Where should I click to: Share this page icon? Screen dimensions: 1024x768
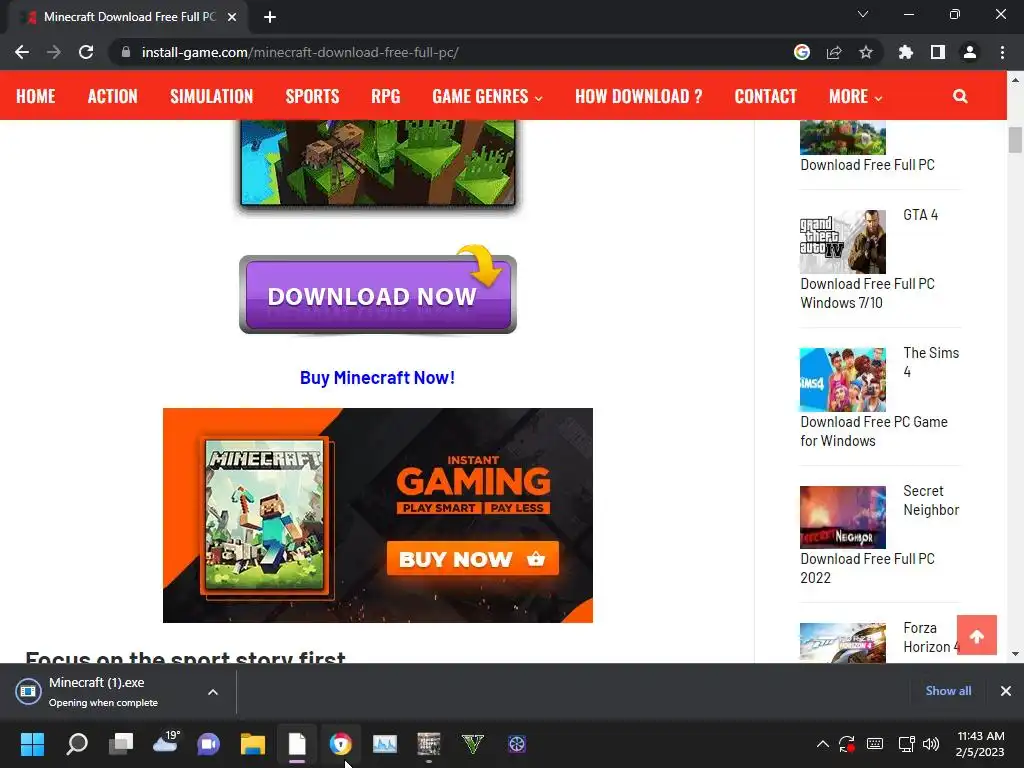[834, 52]
